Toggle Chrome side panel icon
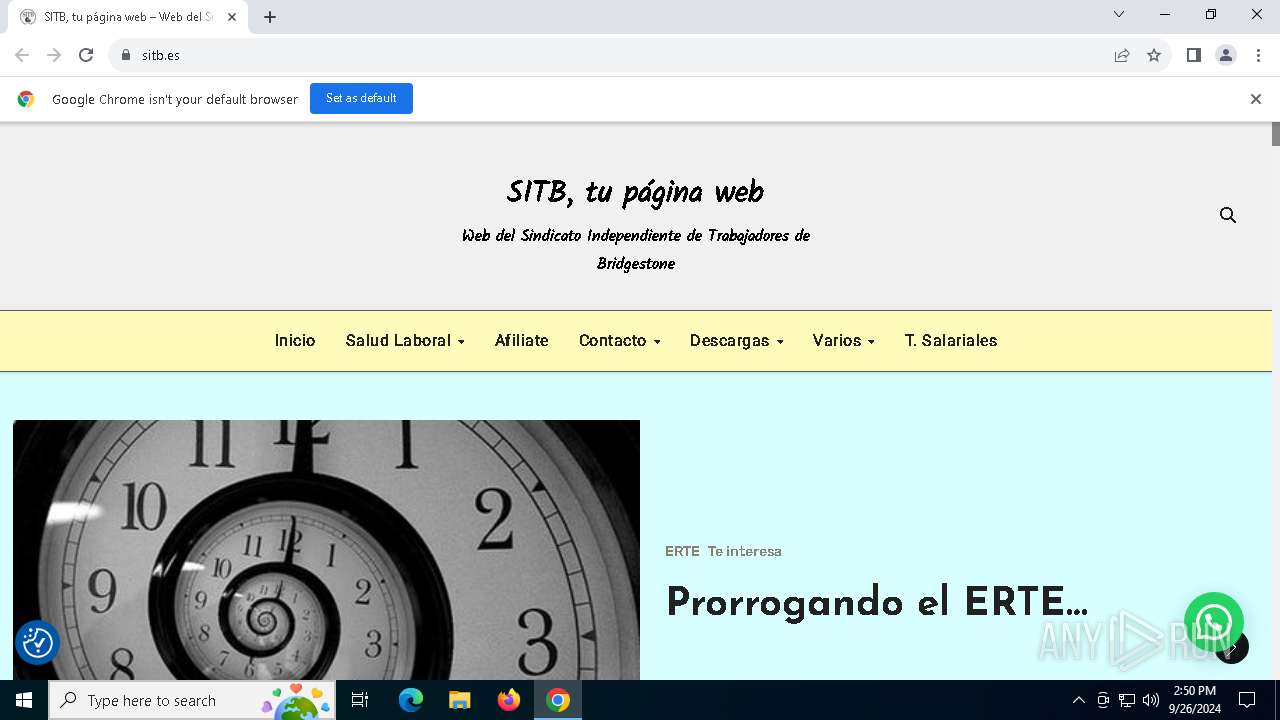The width and height of the screenshot is (1280, 720). (1193, 55)
